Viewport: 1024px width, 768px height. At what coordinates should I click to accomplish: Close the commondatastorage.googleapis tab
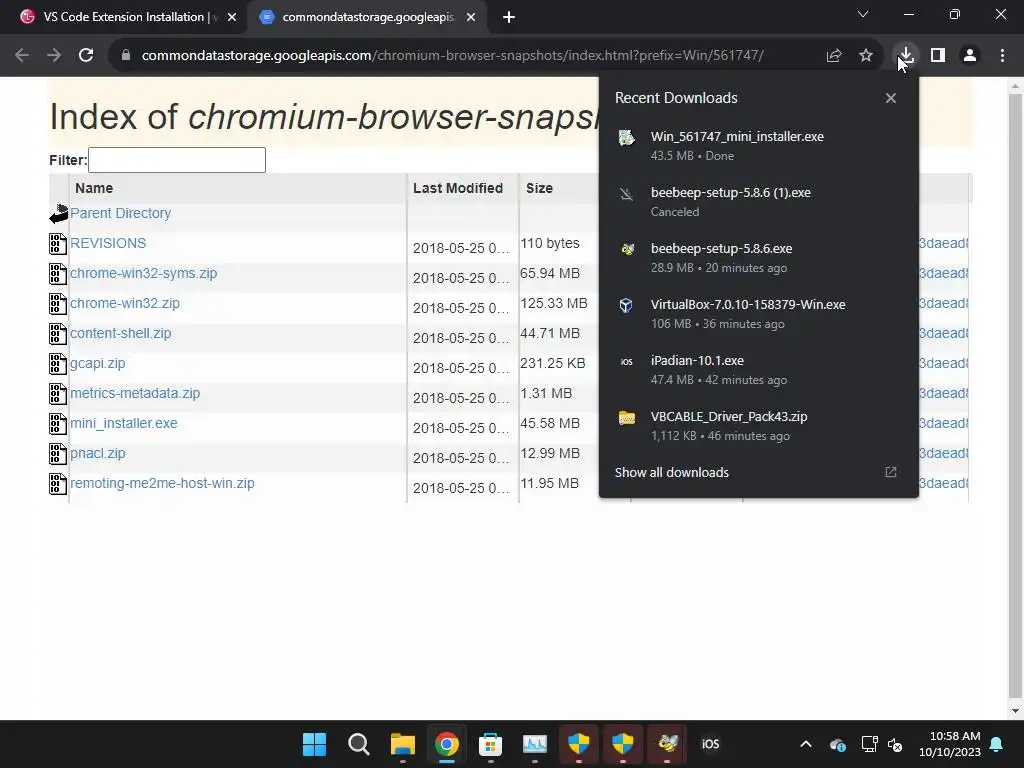pos(471,18)
